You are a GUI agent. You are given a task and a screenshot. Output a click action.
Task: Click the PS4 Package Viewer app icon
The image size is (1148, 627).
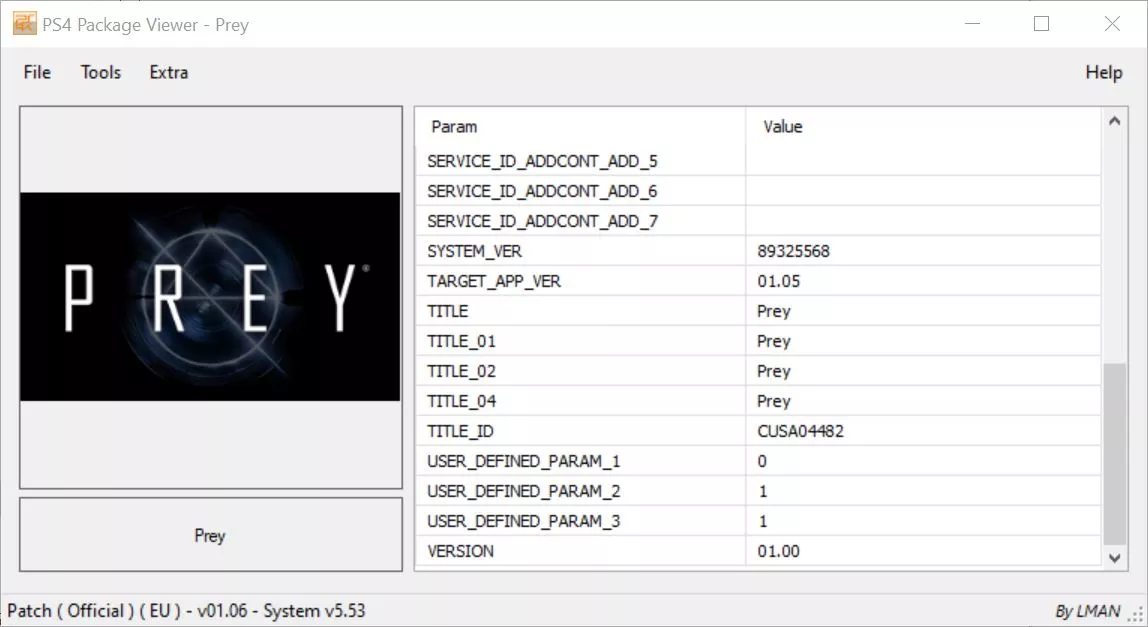point(24,24)
